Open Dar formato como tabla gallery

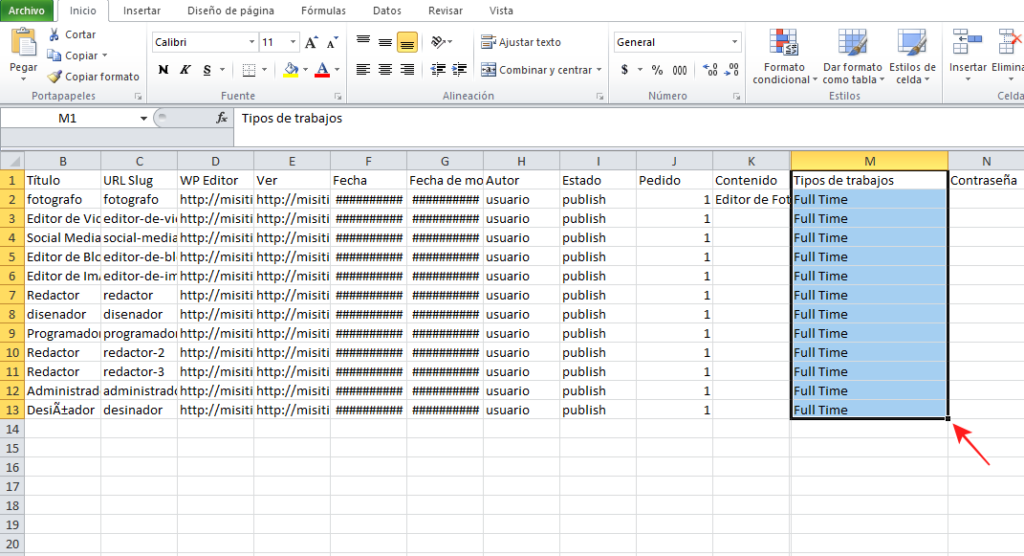pos(852,57)
